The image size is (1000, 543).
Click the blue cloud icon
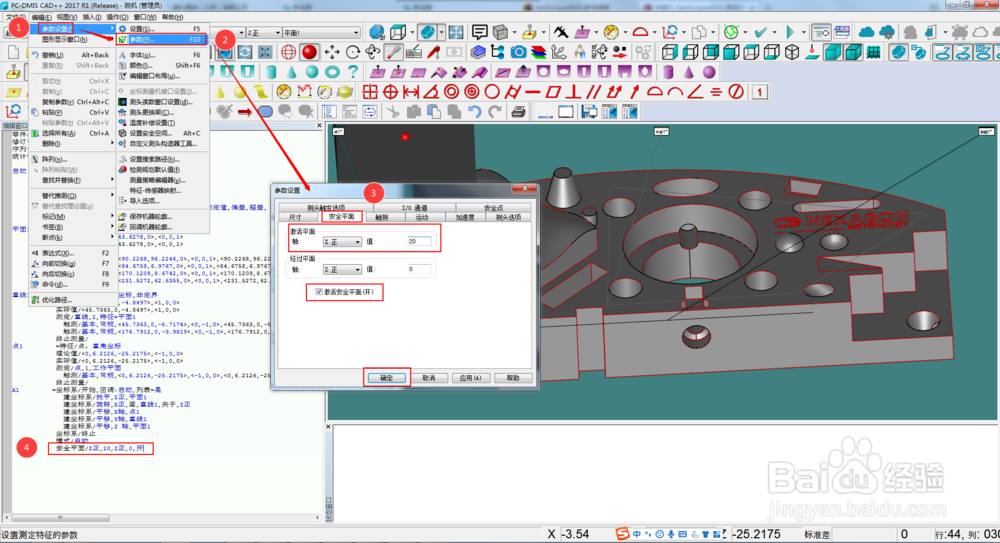pos(867,32)
